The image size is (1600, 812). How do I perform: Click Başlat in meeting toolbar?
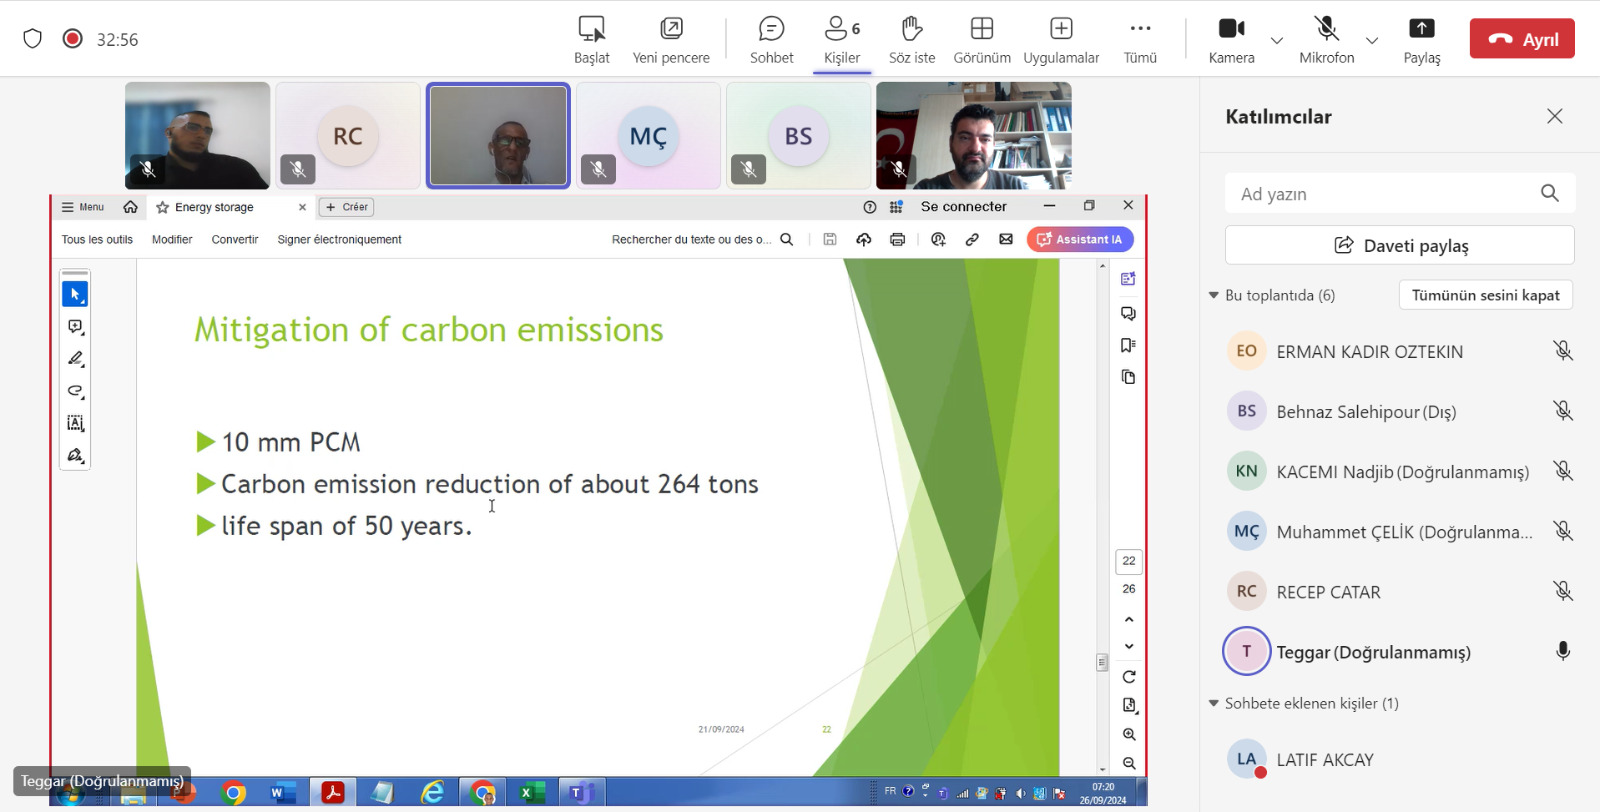(591, 40)
